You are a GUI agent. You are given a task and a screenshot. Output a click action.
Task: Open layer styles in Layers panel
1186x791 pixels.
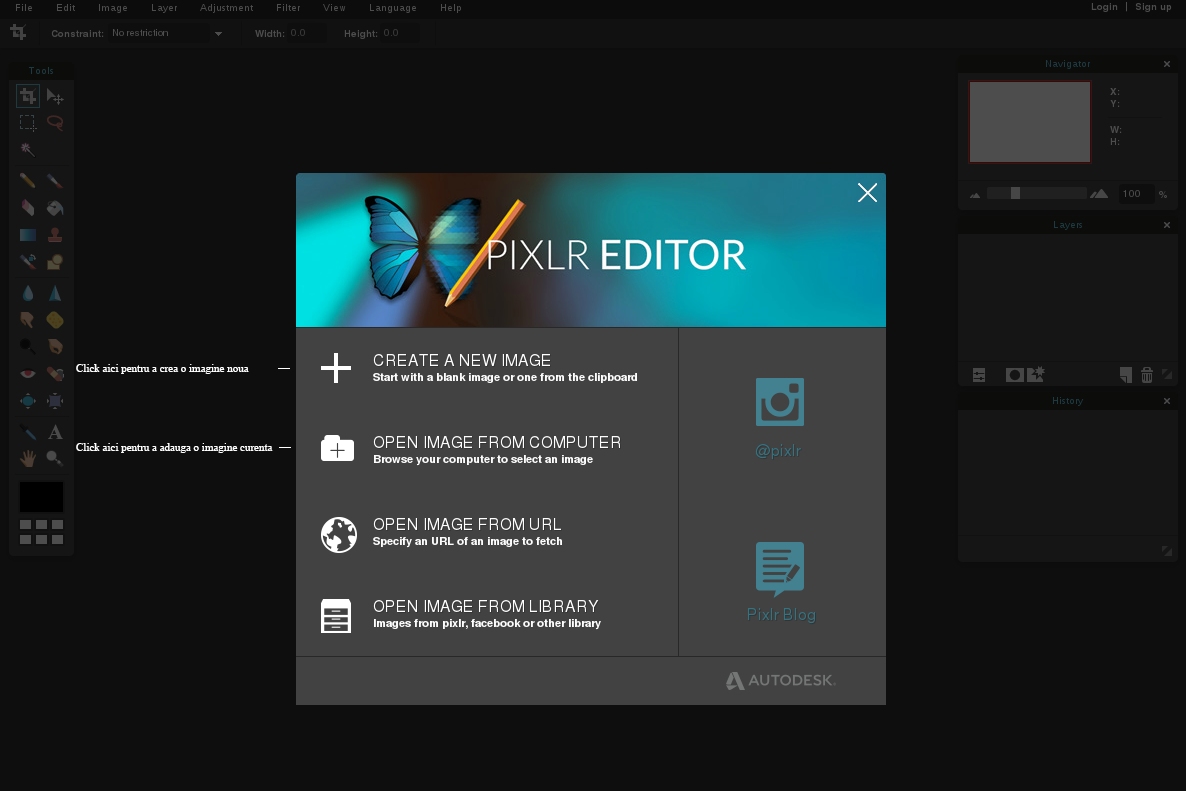[x=1035, y=374]
